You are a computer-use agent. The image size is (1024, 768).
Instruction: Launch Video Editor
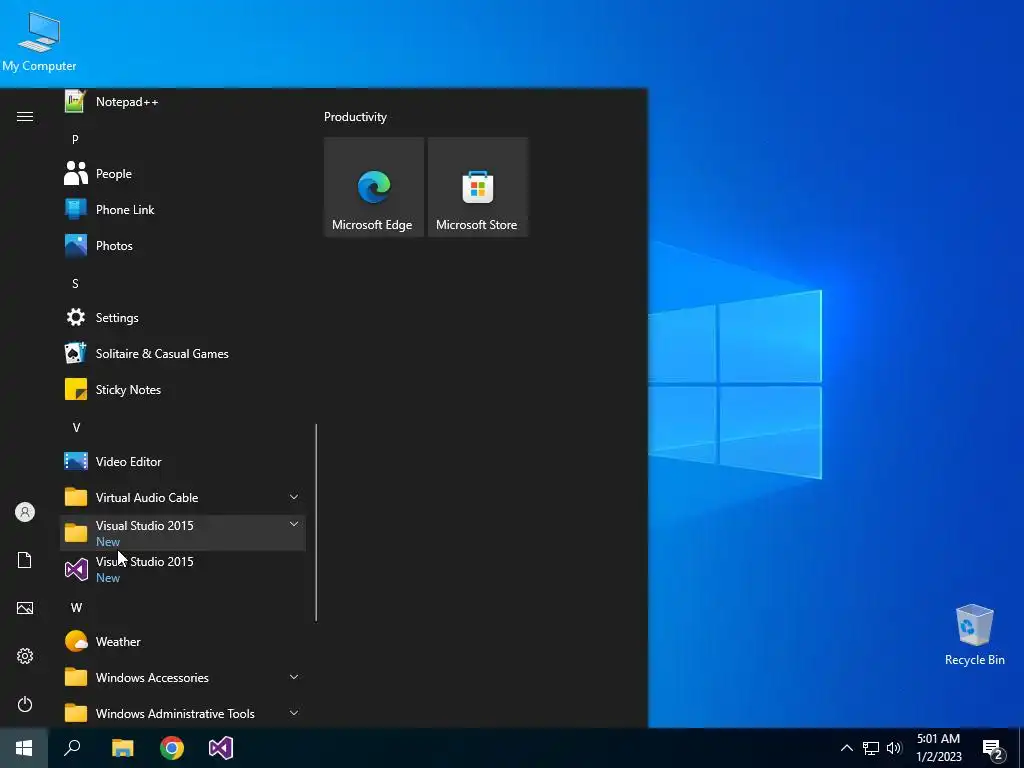pos(183,461)
